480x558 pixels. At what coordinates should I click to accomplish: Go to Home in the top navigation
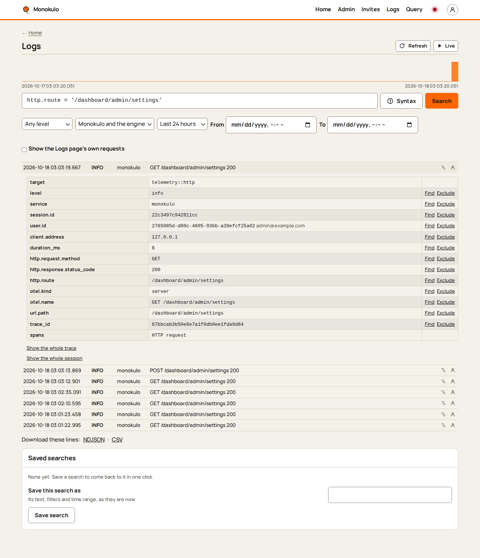323,10
